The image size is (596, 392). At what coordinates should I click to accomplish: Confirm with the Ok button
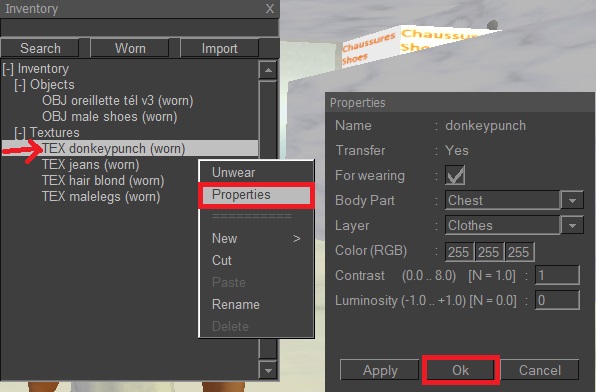460,370
